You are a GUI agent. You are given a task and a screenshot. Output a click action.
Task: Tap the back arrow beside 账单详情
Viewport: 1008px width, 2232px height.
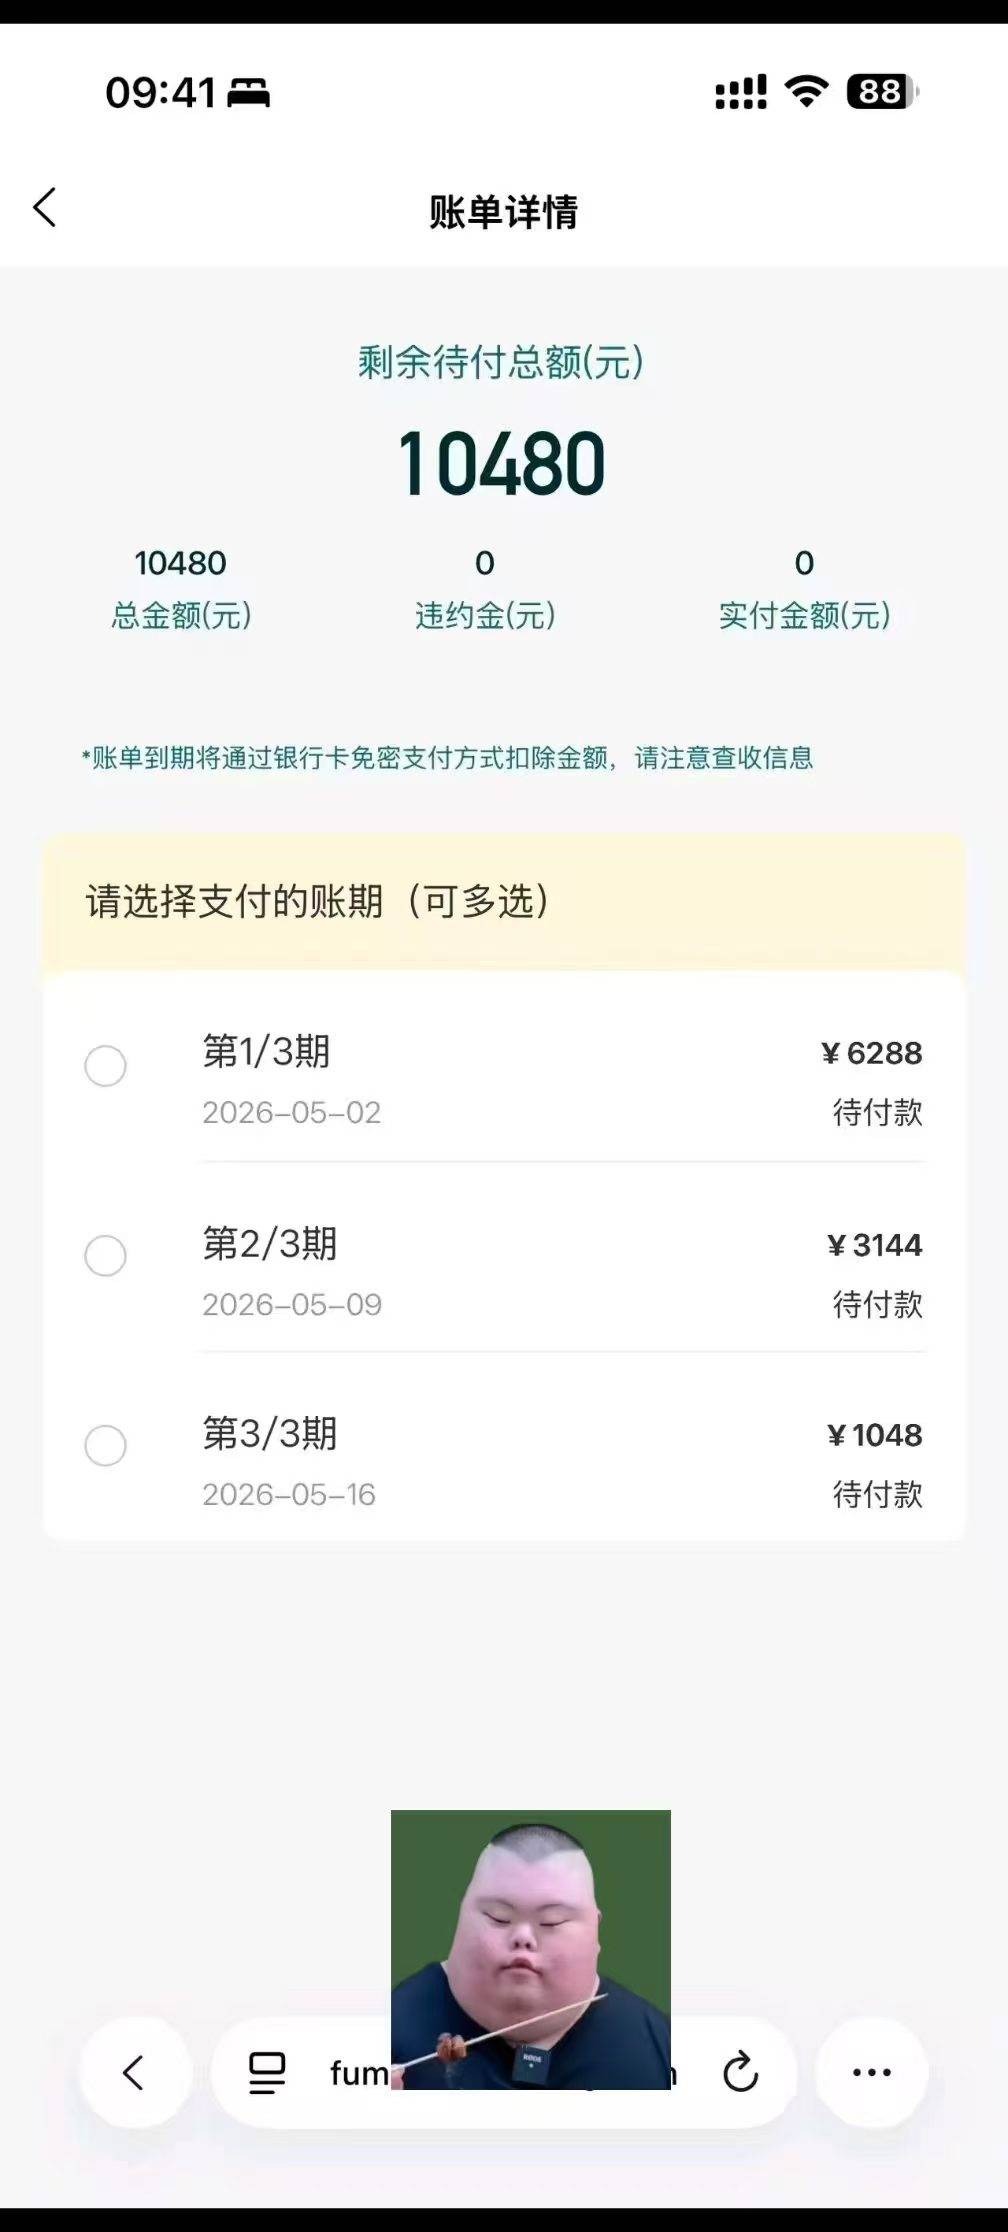(x=45, y=208)
